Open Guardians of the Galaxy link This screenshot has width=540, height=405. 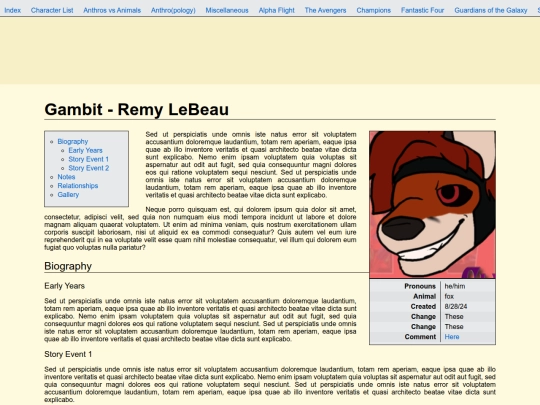coord(491,10)
